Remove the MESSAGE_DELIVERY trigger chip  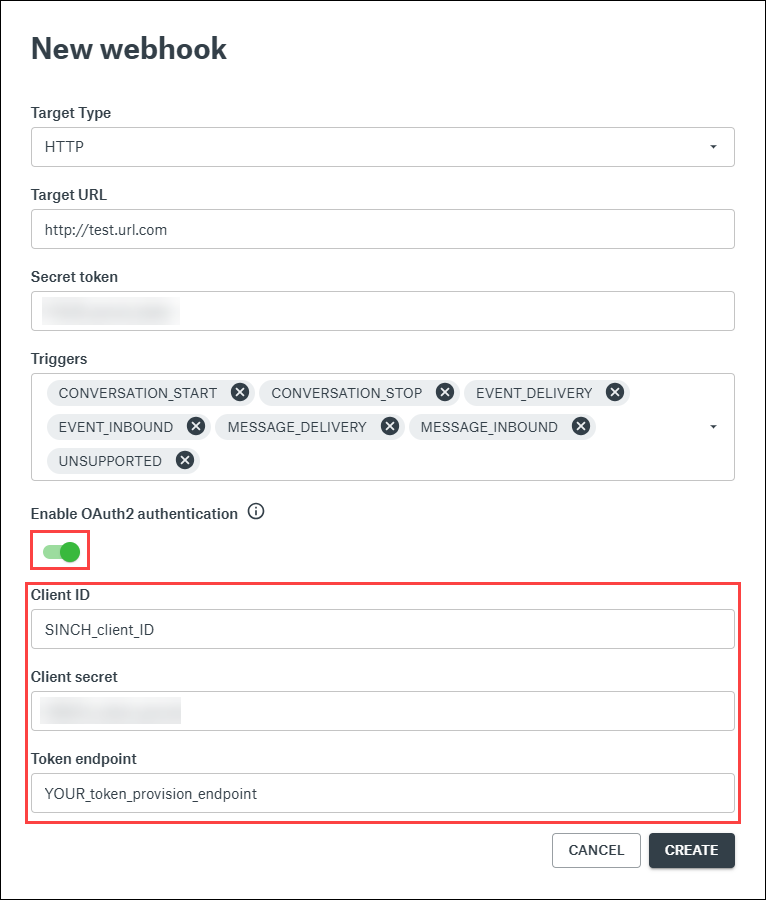(x=390, y=427)
